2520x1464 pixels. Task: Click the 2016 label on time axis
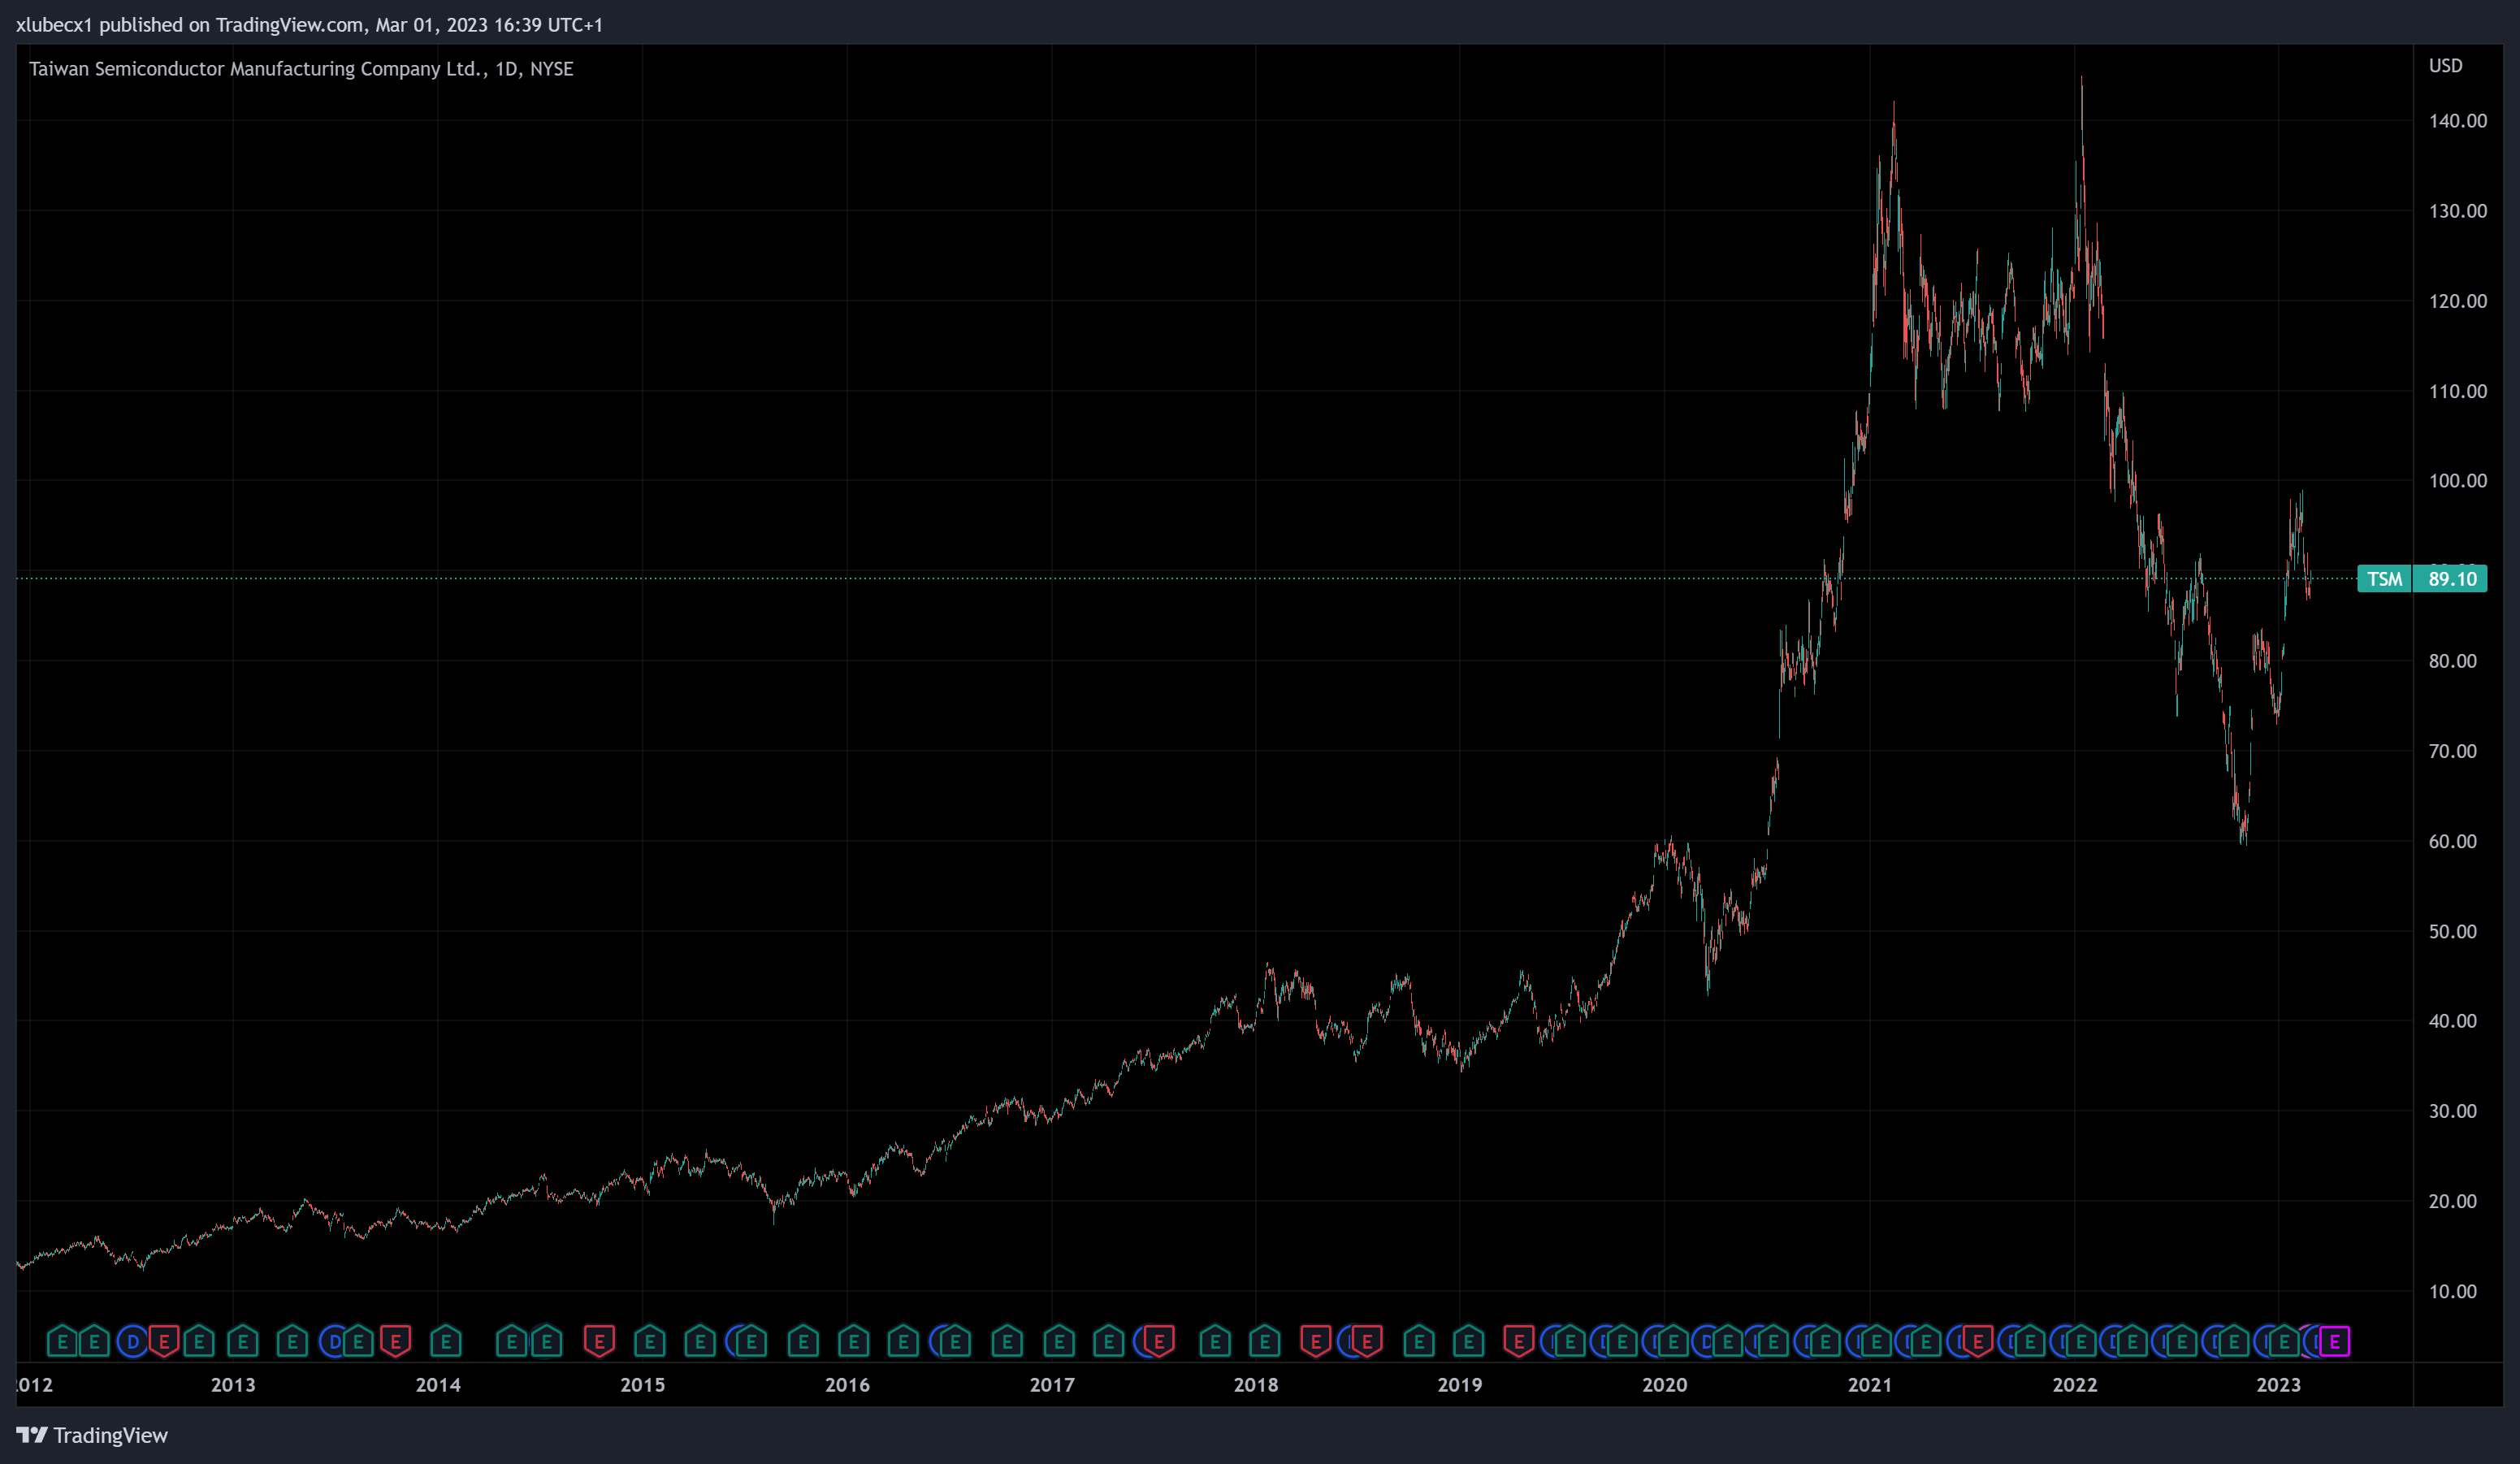click(847, 1385)
